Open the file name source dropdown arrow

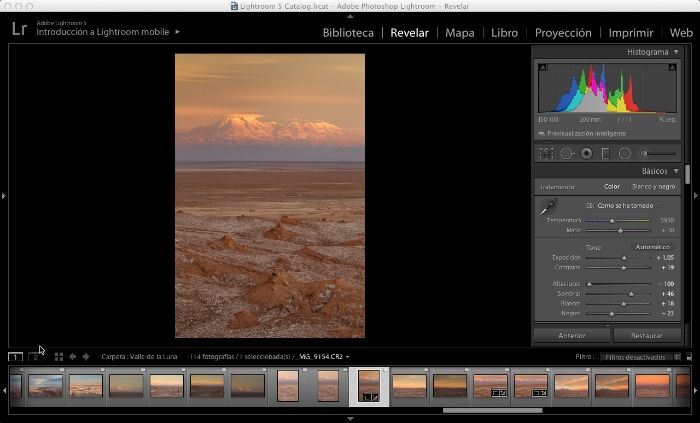[347, 357]
